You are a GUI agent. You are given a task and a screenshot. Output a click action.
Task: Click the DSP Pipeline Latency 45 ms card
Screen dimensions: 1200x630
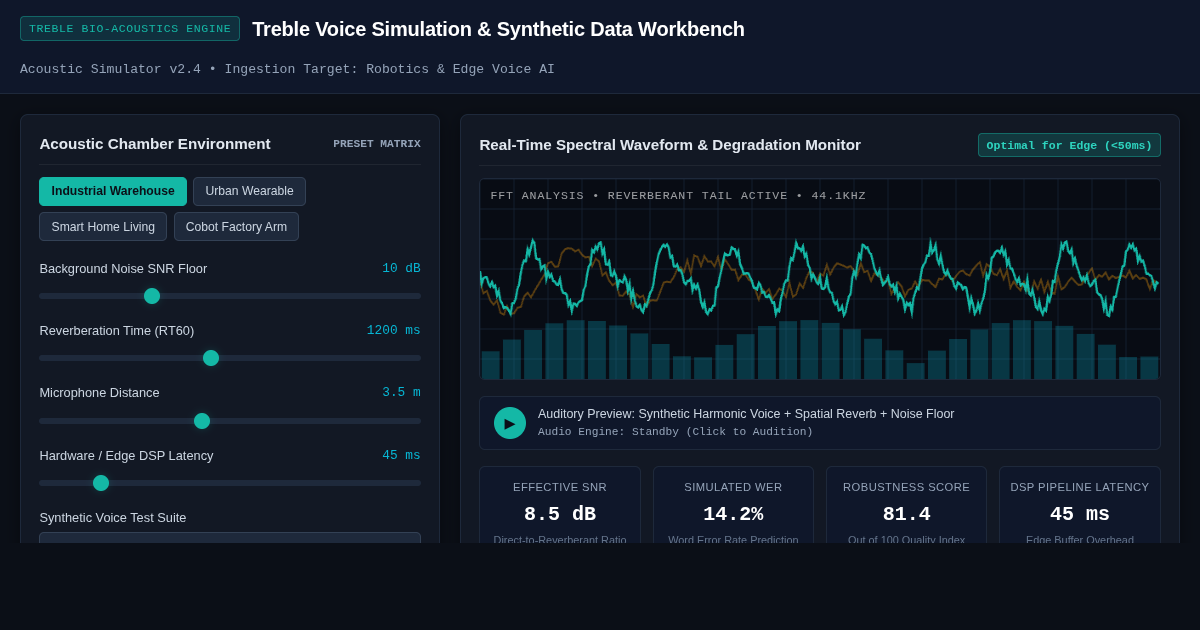pyautogui.click(x=1080, y=505)
